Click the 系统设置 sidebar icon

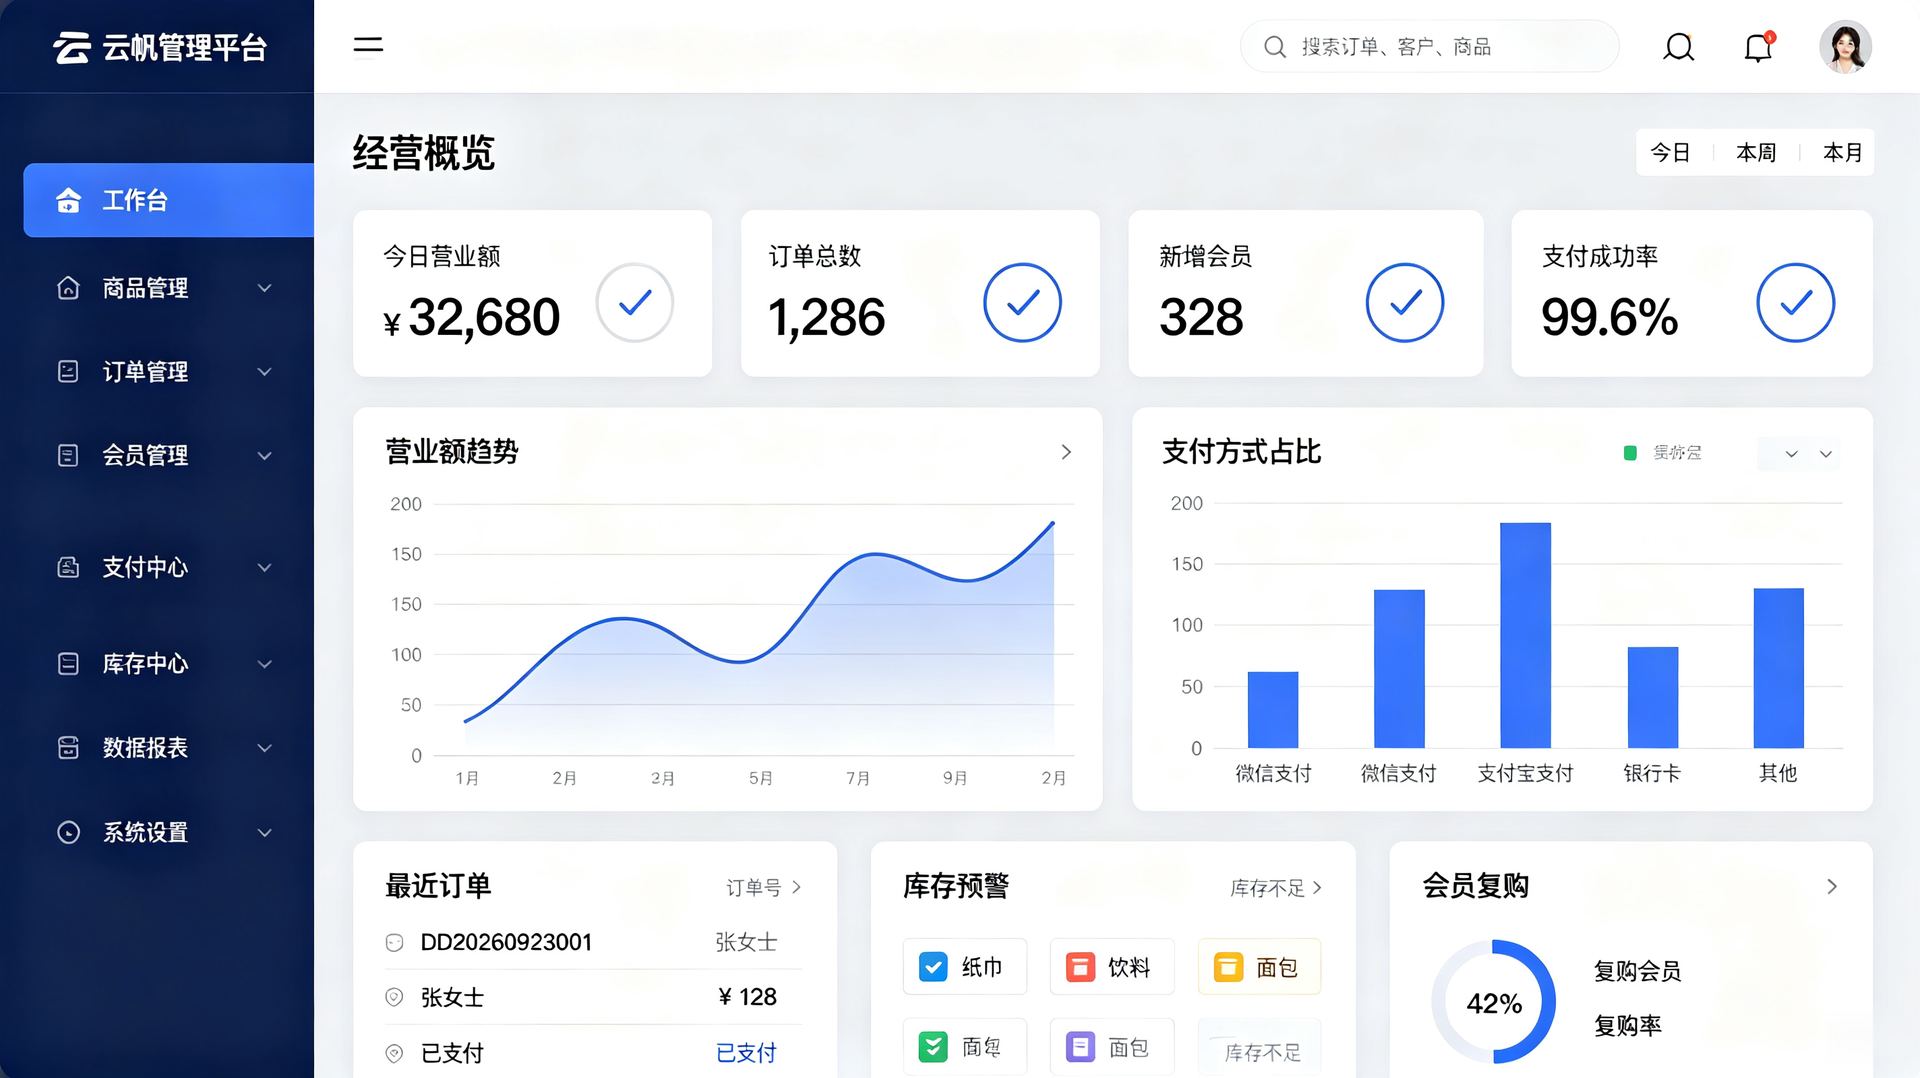[68, 832]
